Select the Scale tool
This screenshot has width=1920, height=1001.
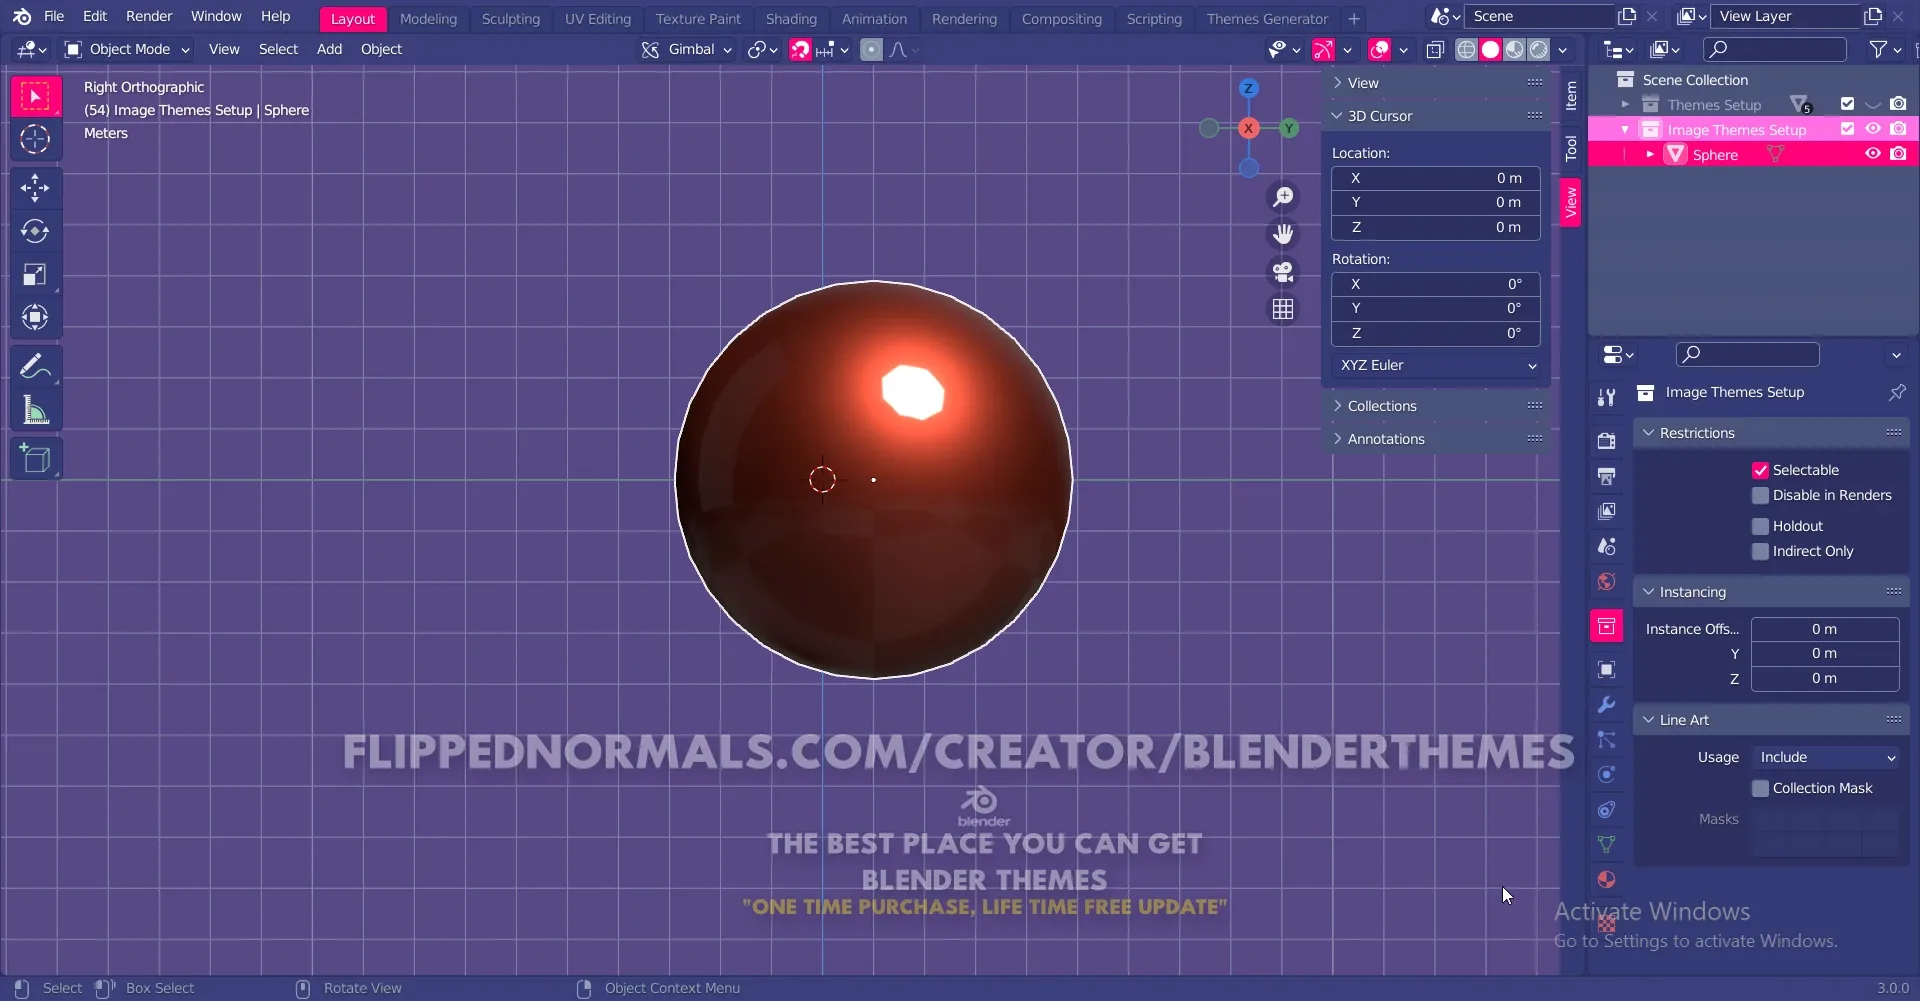pos(35,274)
